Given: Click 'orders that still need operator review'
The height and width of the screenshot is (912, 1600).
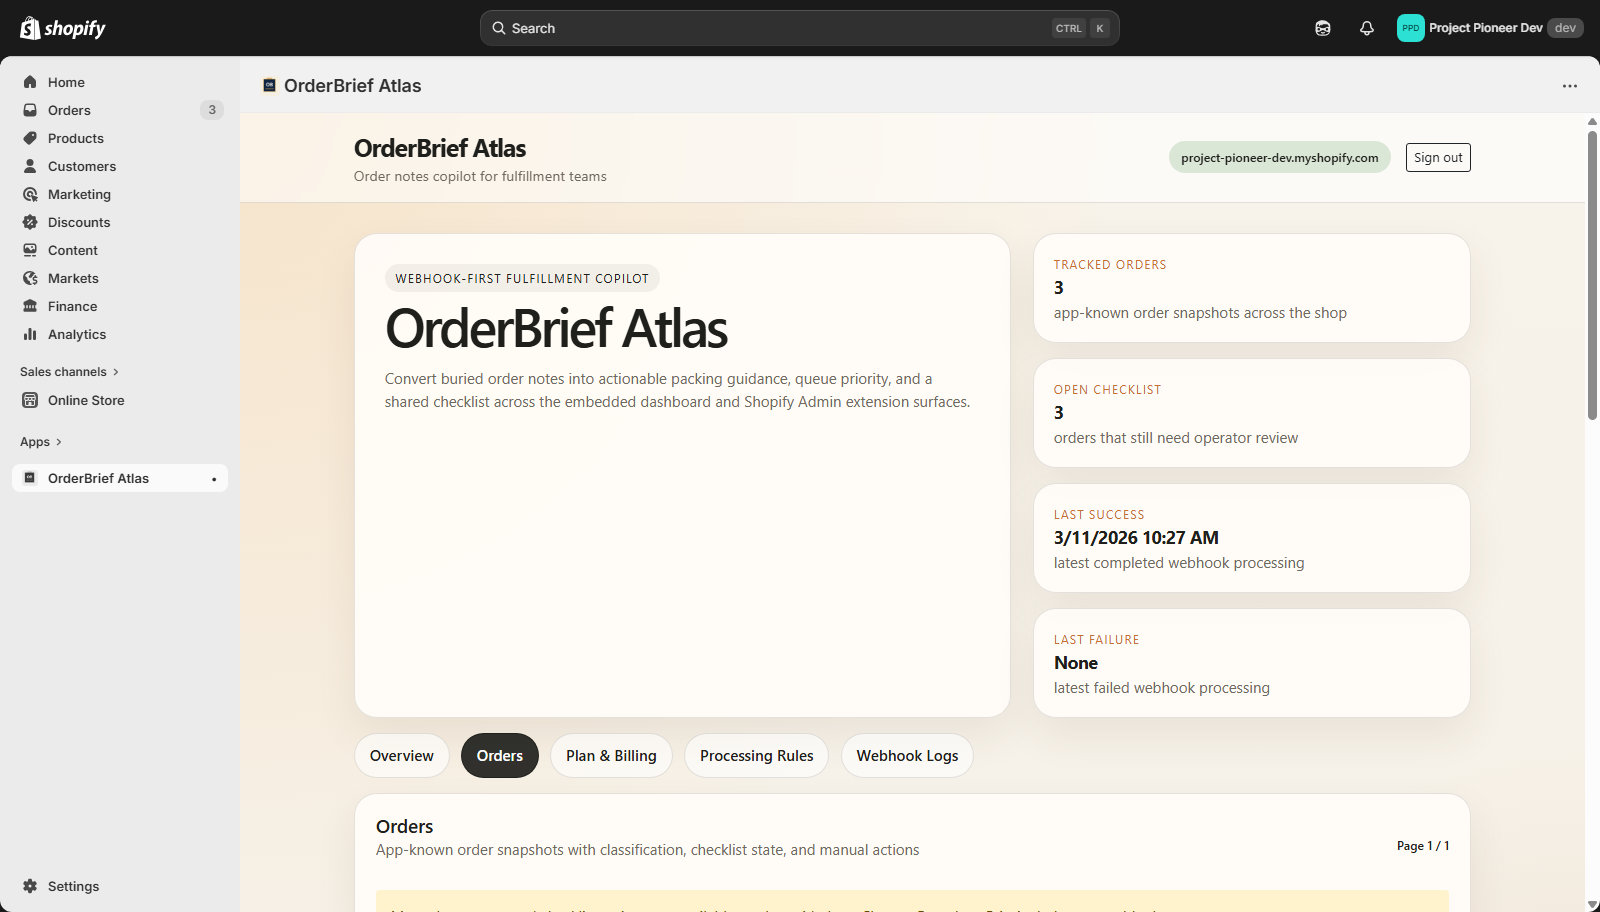Looking at the screenshot, I should click(1176, 438).
